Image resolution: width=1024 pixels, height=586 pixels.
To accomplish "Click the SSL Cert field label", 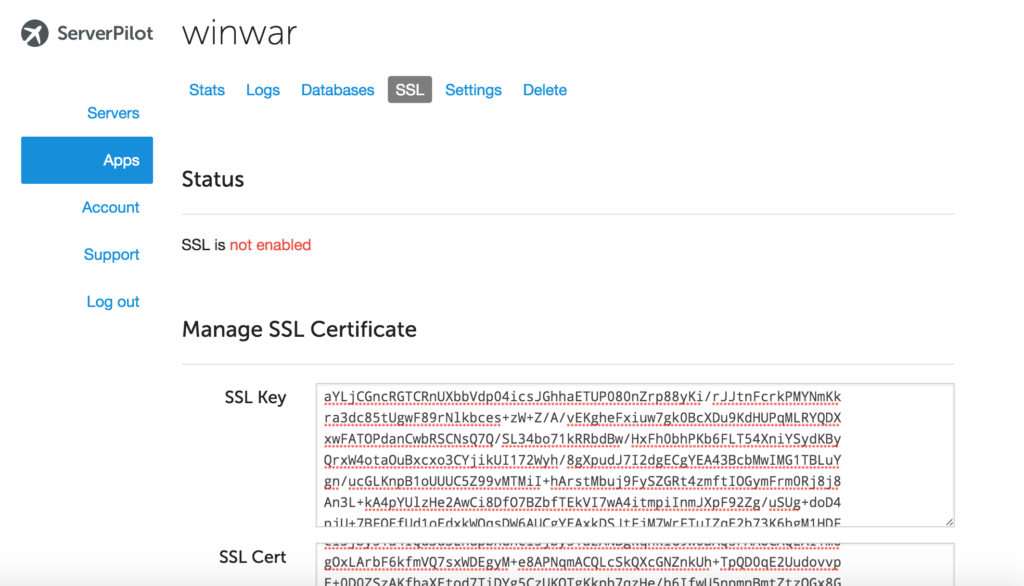I will click(253, 557).
